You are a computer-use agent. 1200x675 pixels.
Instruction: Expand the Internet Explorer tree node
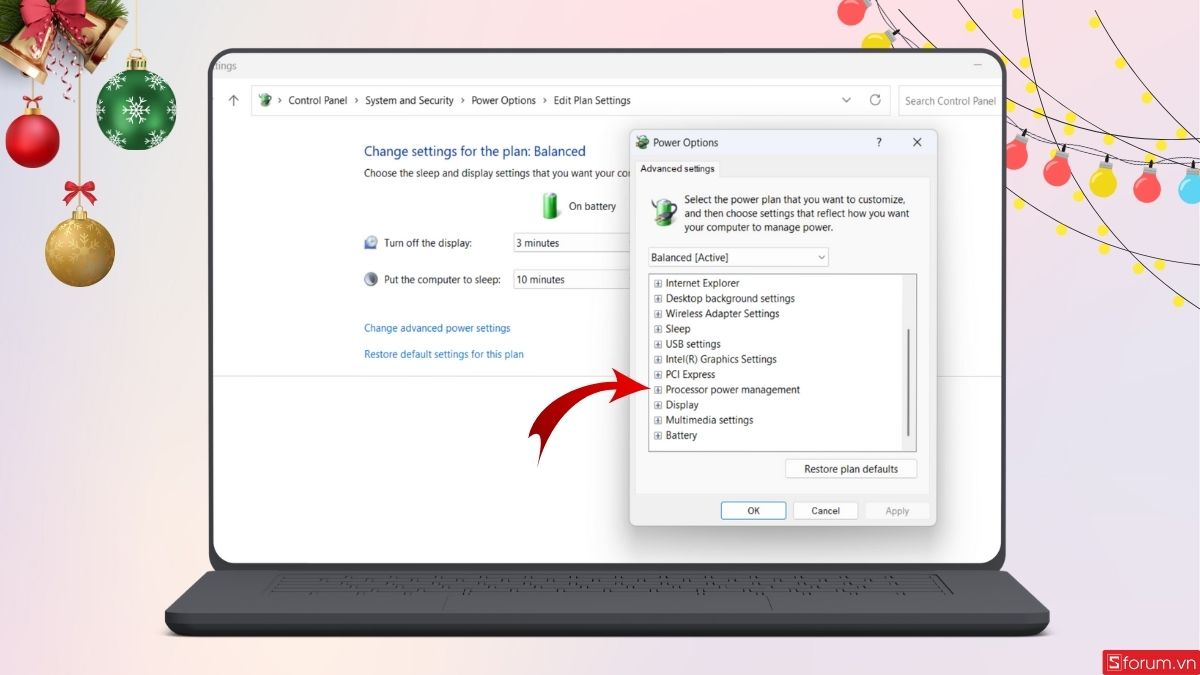(x=658, y=283)
